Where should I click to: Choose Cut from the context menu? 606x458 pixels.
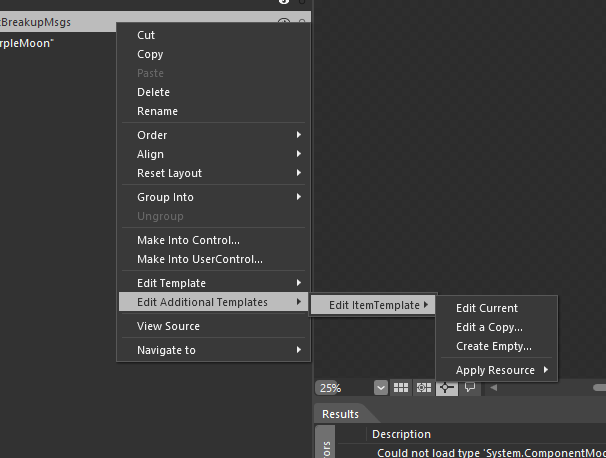click(x=146, y=35)
